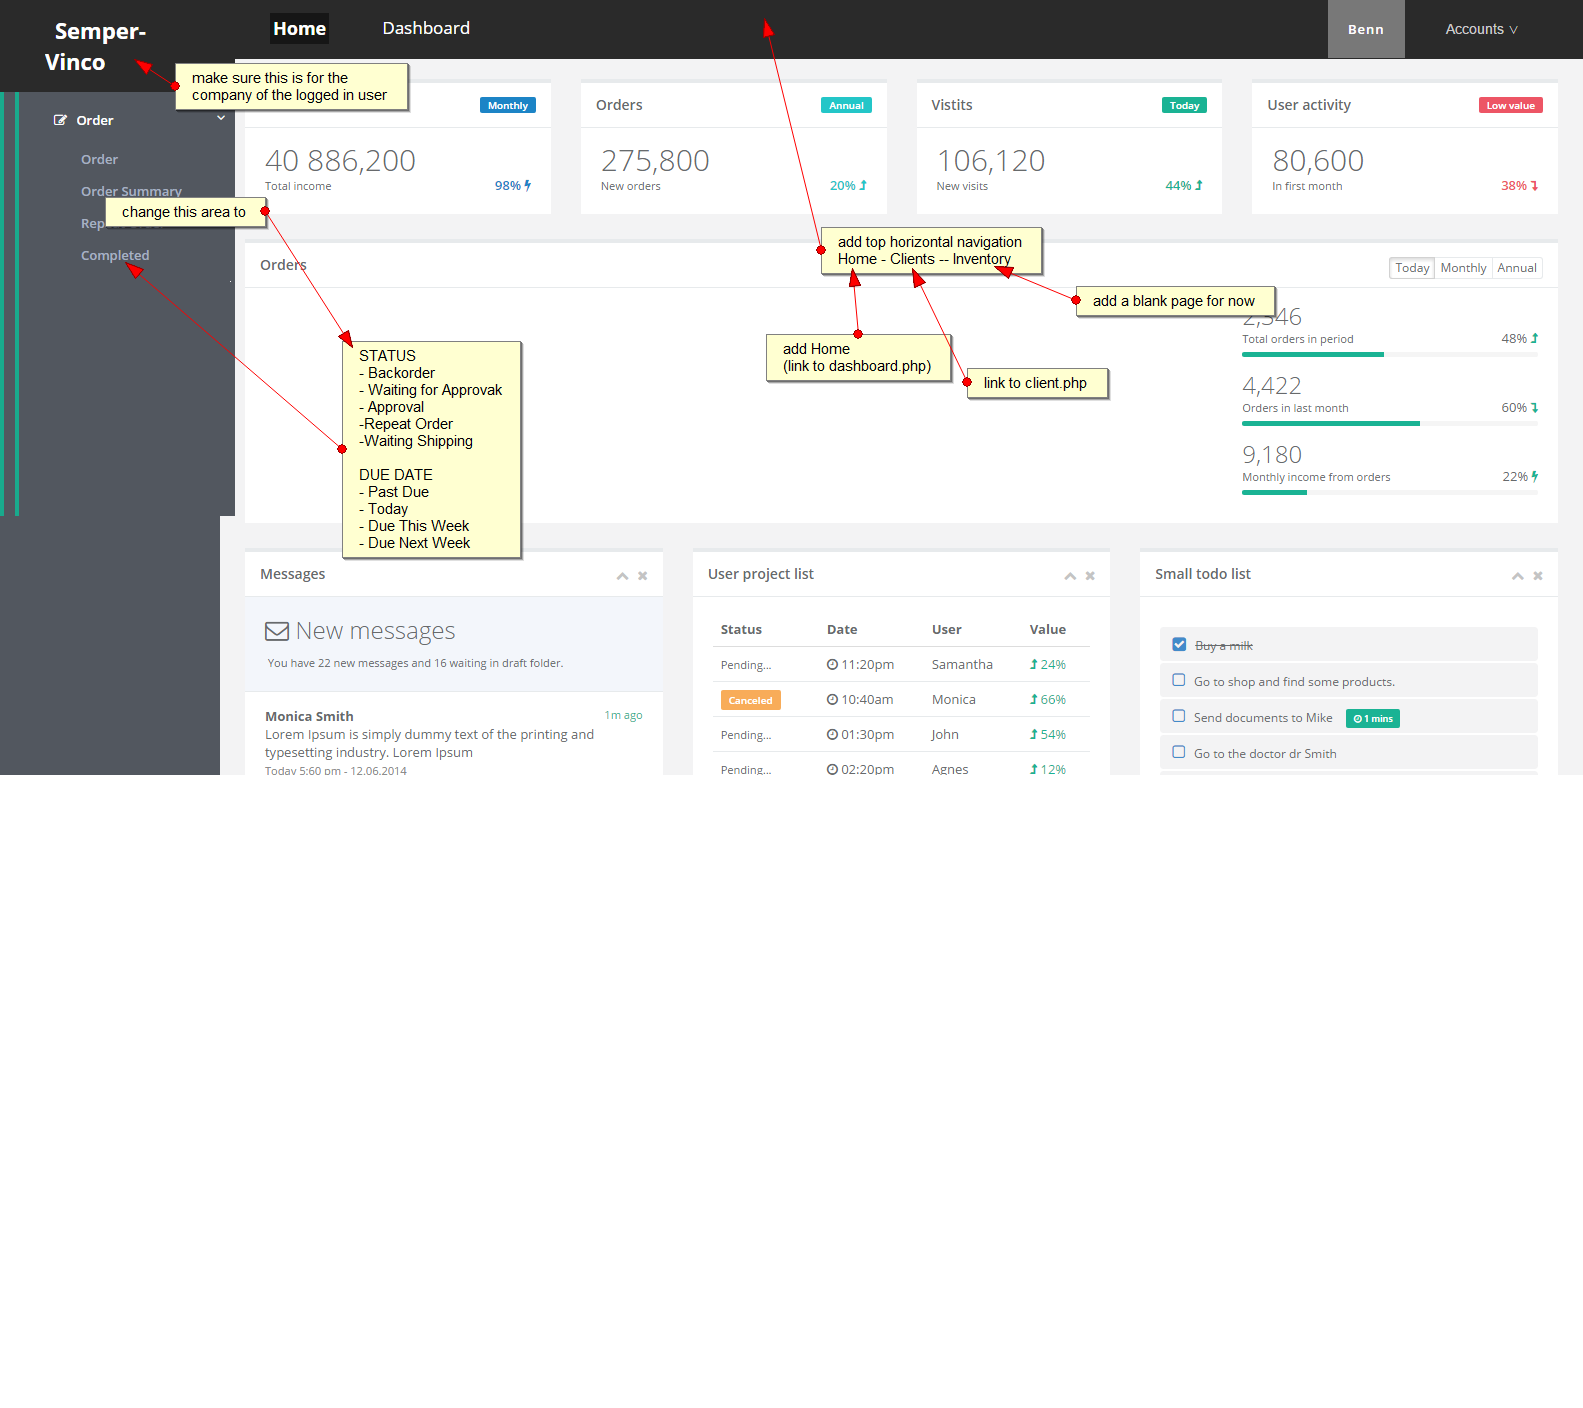The height and width of the screenshot is (1408, 1583).
Task: Click the User column header
Action: [946, 629]
